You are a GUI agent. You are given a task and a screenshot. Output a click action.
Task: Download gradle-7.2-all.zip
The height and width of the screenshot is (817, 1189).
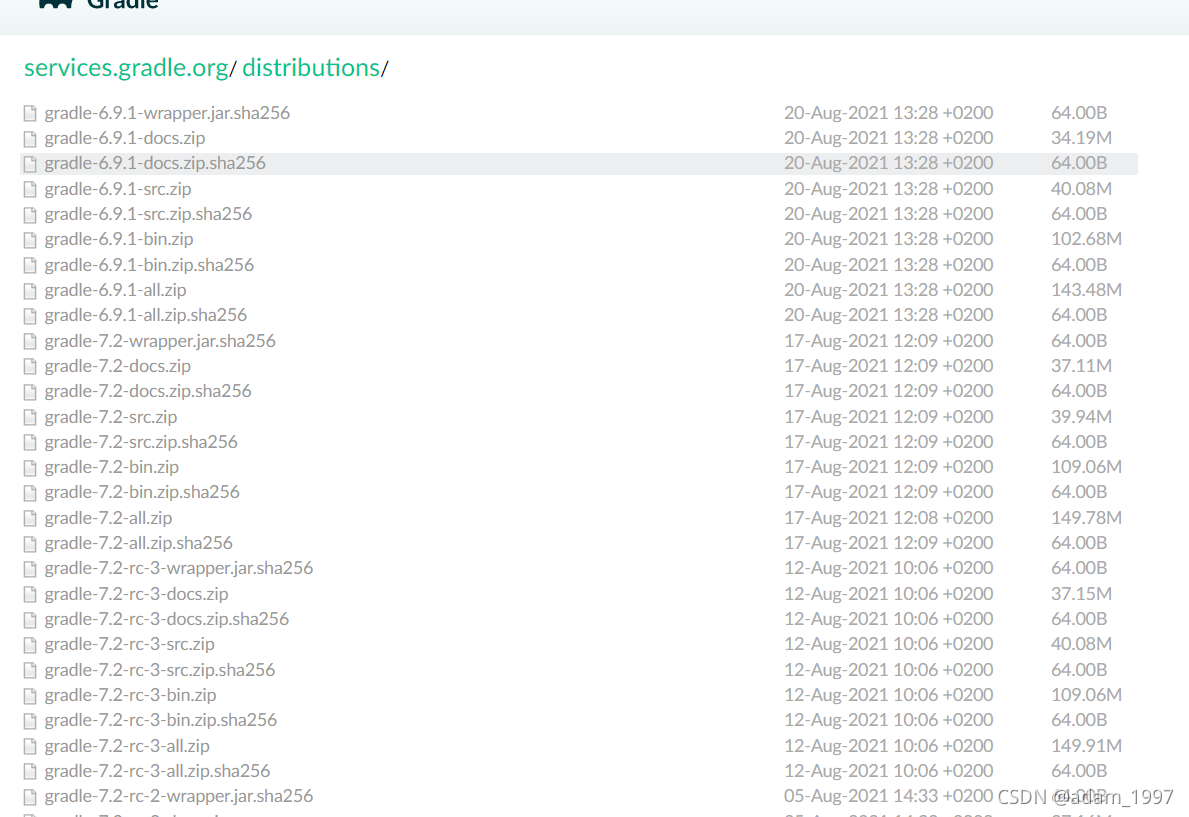108,517
